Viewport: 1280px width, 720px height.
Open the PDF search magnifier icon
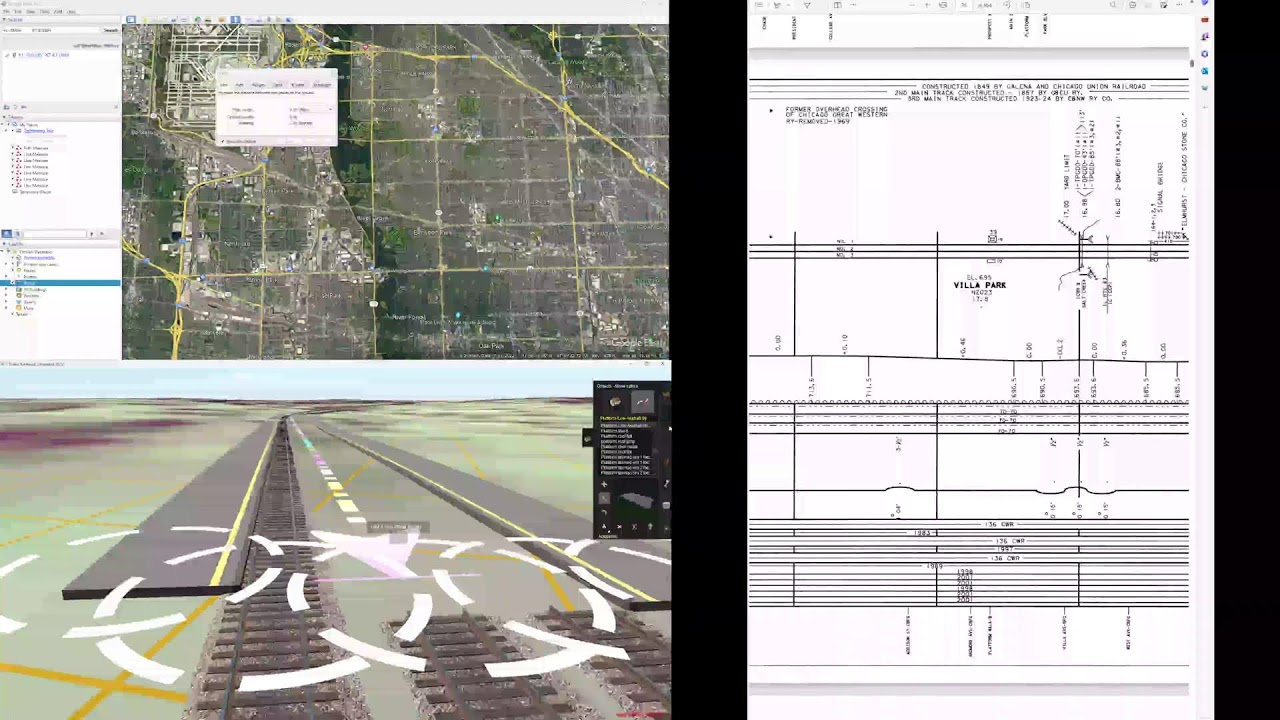click(1112, 5)
